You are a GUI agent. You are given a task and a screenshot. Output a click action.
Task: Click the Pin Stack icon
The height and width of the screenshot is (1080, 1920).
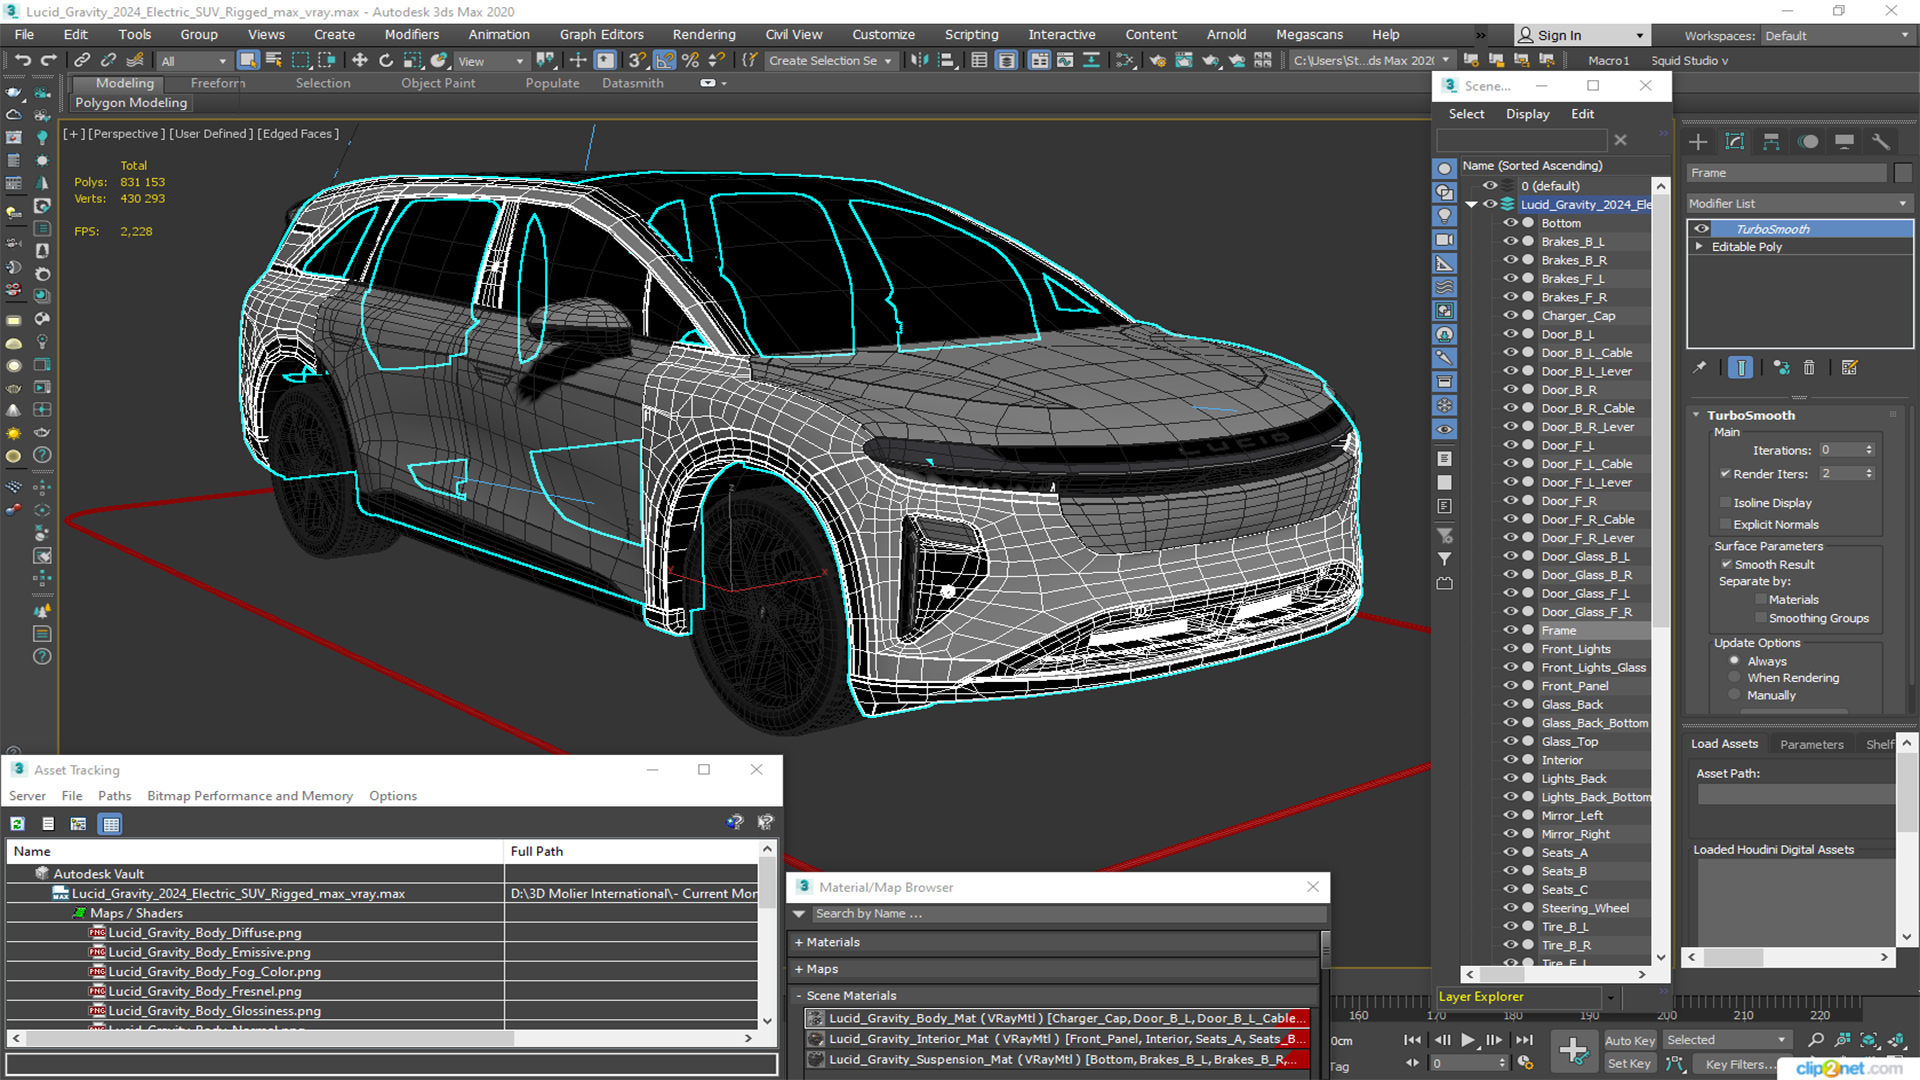[1700, 368]
